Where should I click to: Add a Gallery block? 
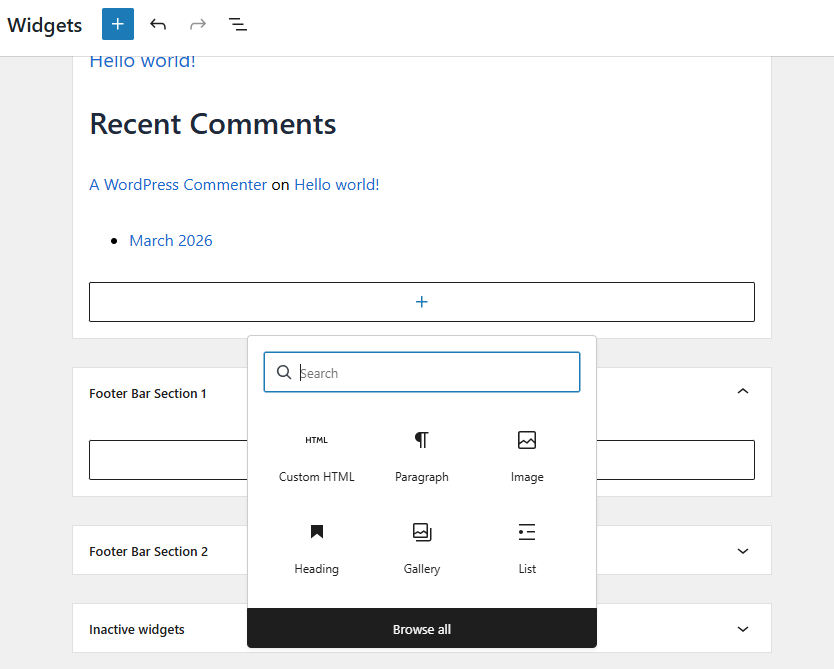(421, 549)
